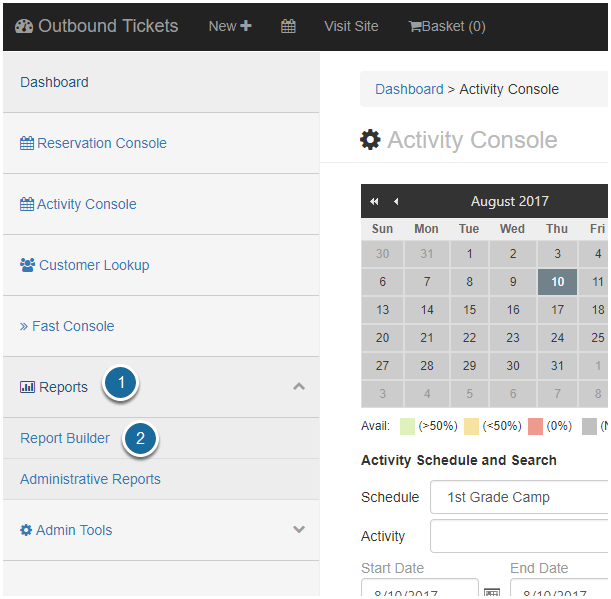Open the Schedule dropdown showing 1st Grade Camp
The height and width of the screenshot is (599, 611).
(519, 497)
